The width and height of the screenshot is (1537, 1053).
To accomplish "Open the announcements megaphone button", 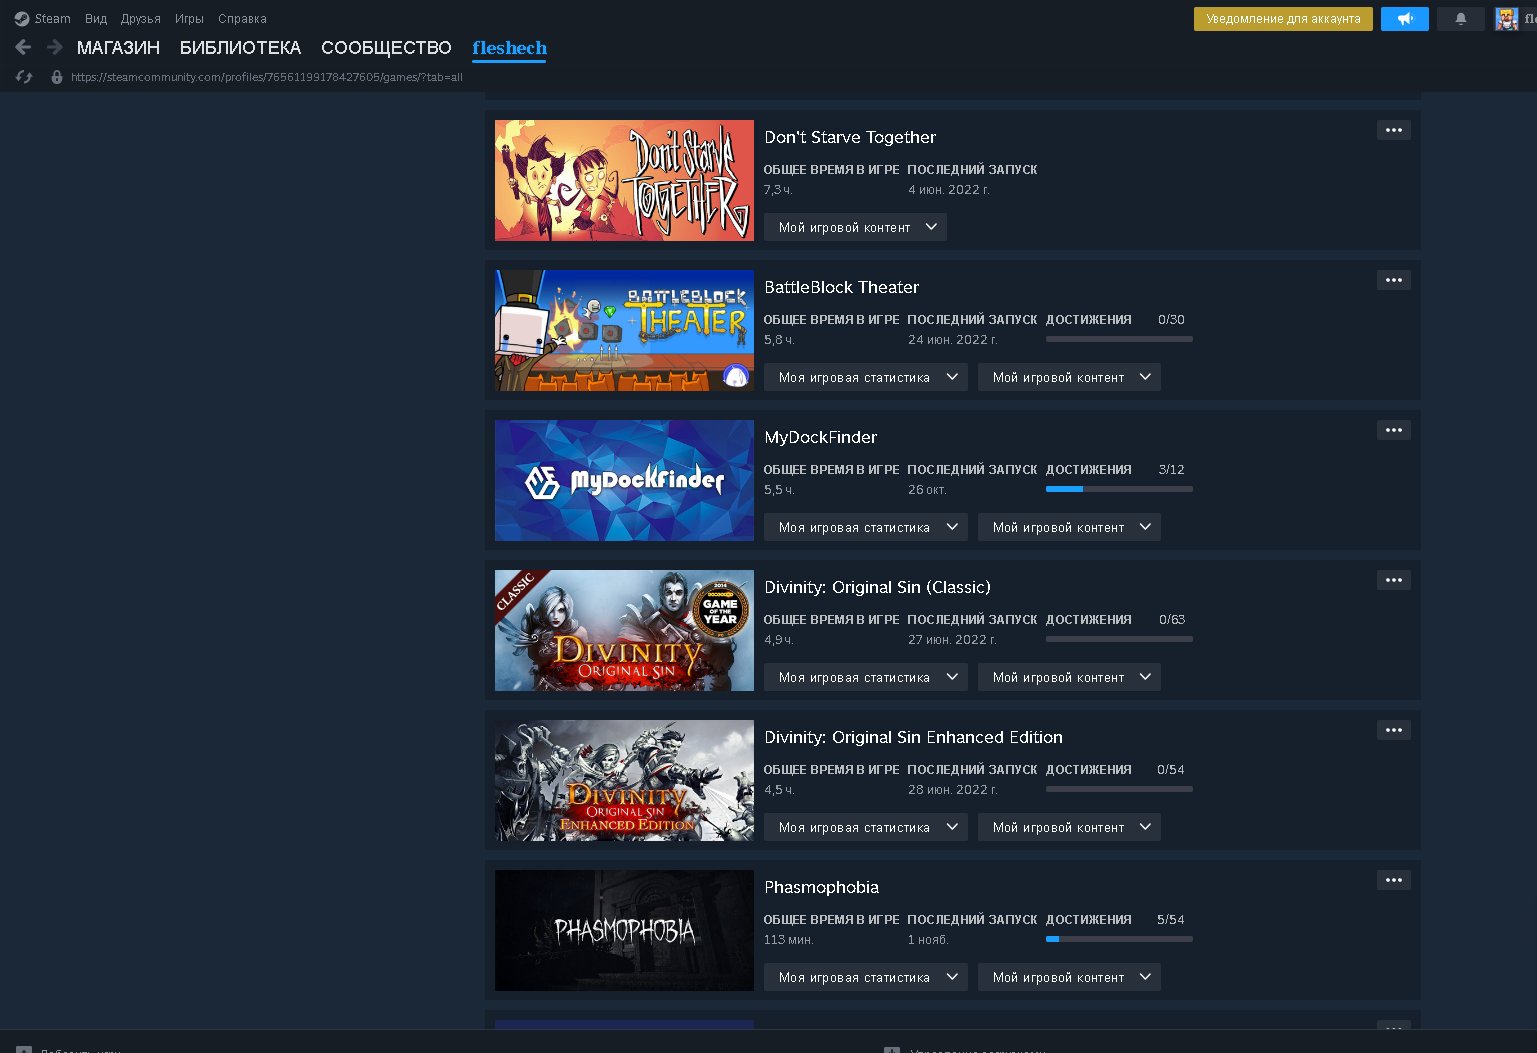I will pyautogui.click(x=1404, y=19).
